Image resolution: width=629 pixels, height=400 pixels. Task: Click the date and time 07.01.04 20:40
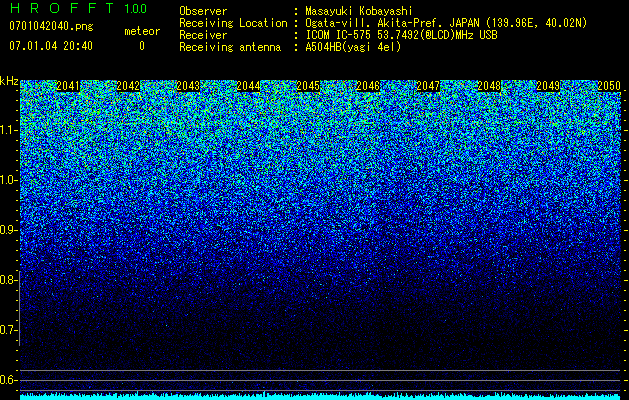pyautogui.click(x=51, y=46)
